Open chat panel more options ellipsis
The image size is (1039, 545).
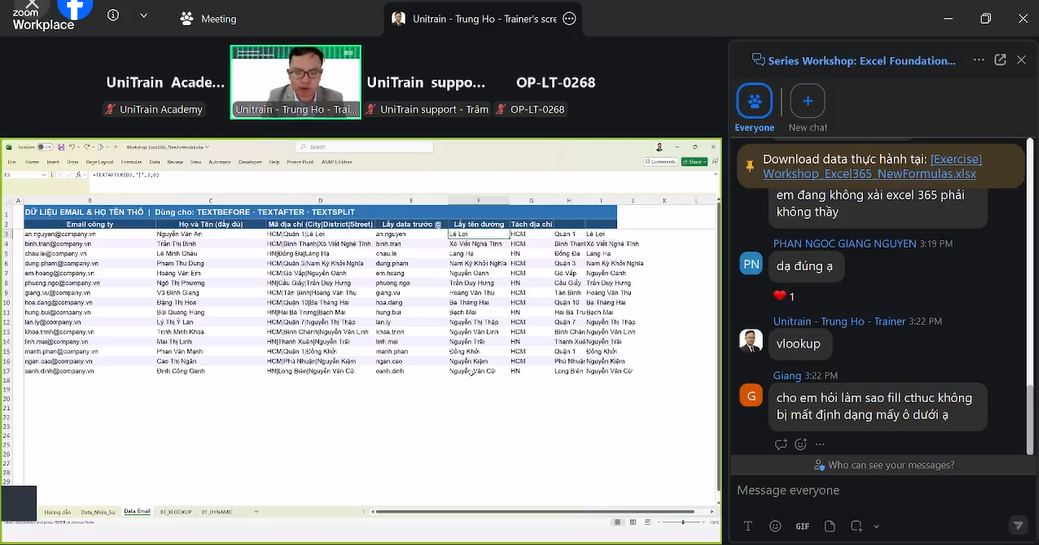pos(979,60)
